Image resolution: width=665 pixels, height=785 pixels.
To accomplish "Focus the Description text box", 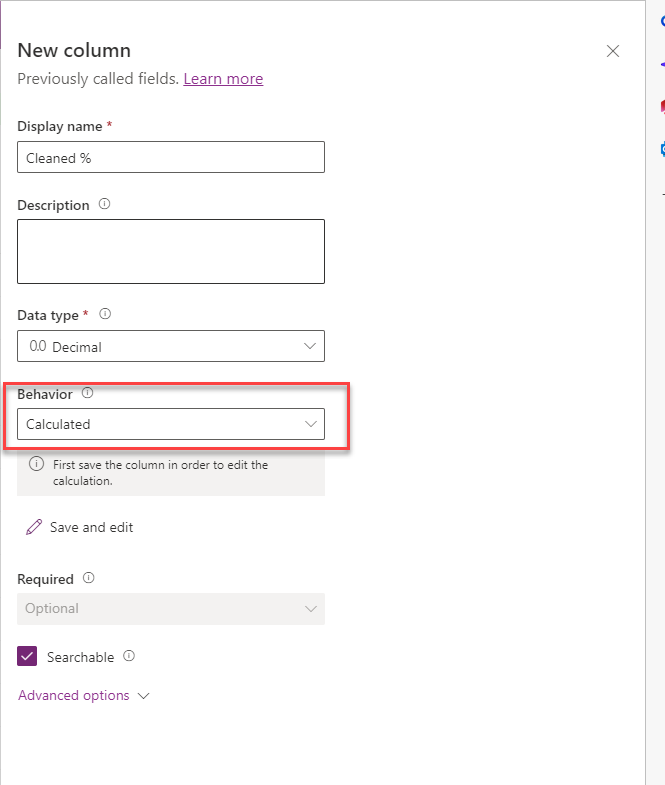I will coord(171,251).
